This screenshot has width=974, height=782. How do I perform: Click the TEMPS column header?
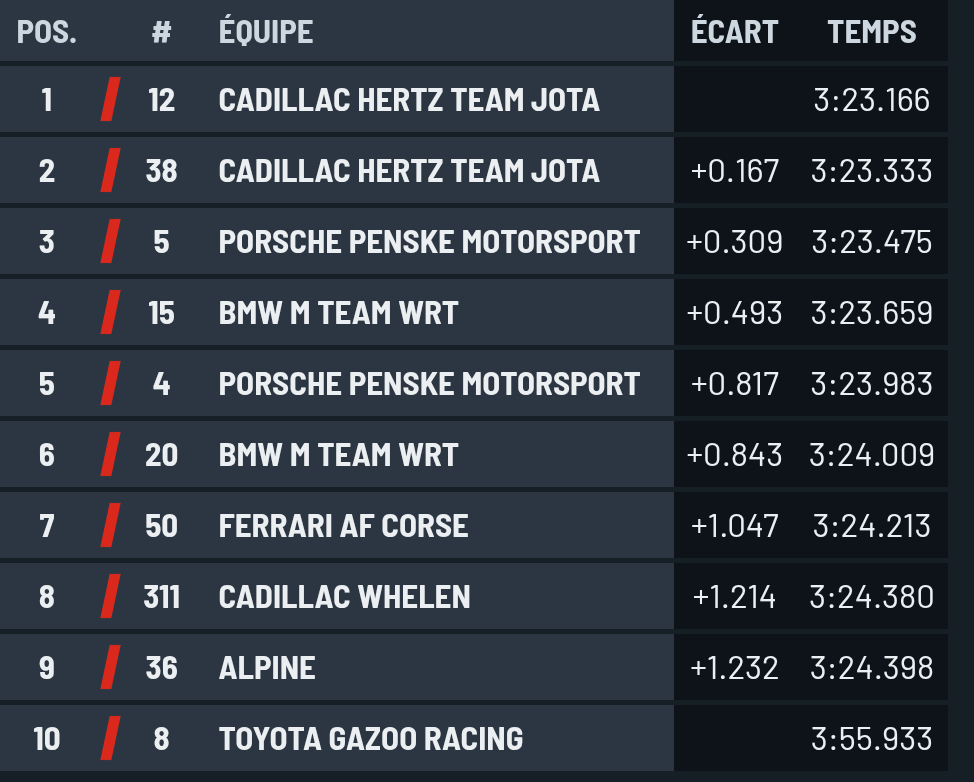pyautogui.click(x=872, y=32)
